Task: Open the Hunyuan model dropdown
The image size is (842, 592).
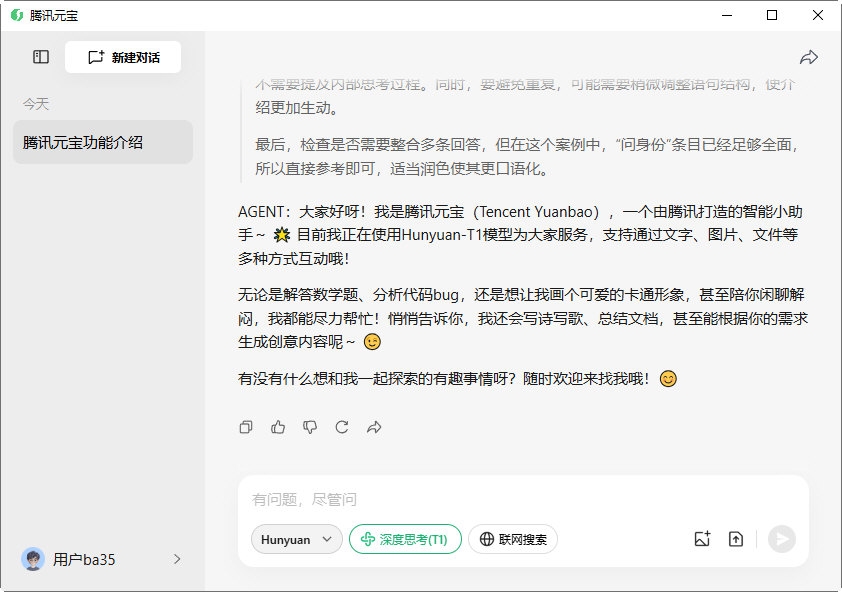Action: (296, 539)
